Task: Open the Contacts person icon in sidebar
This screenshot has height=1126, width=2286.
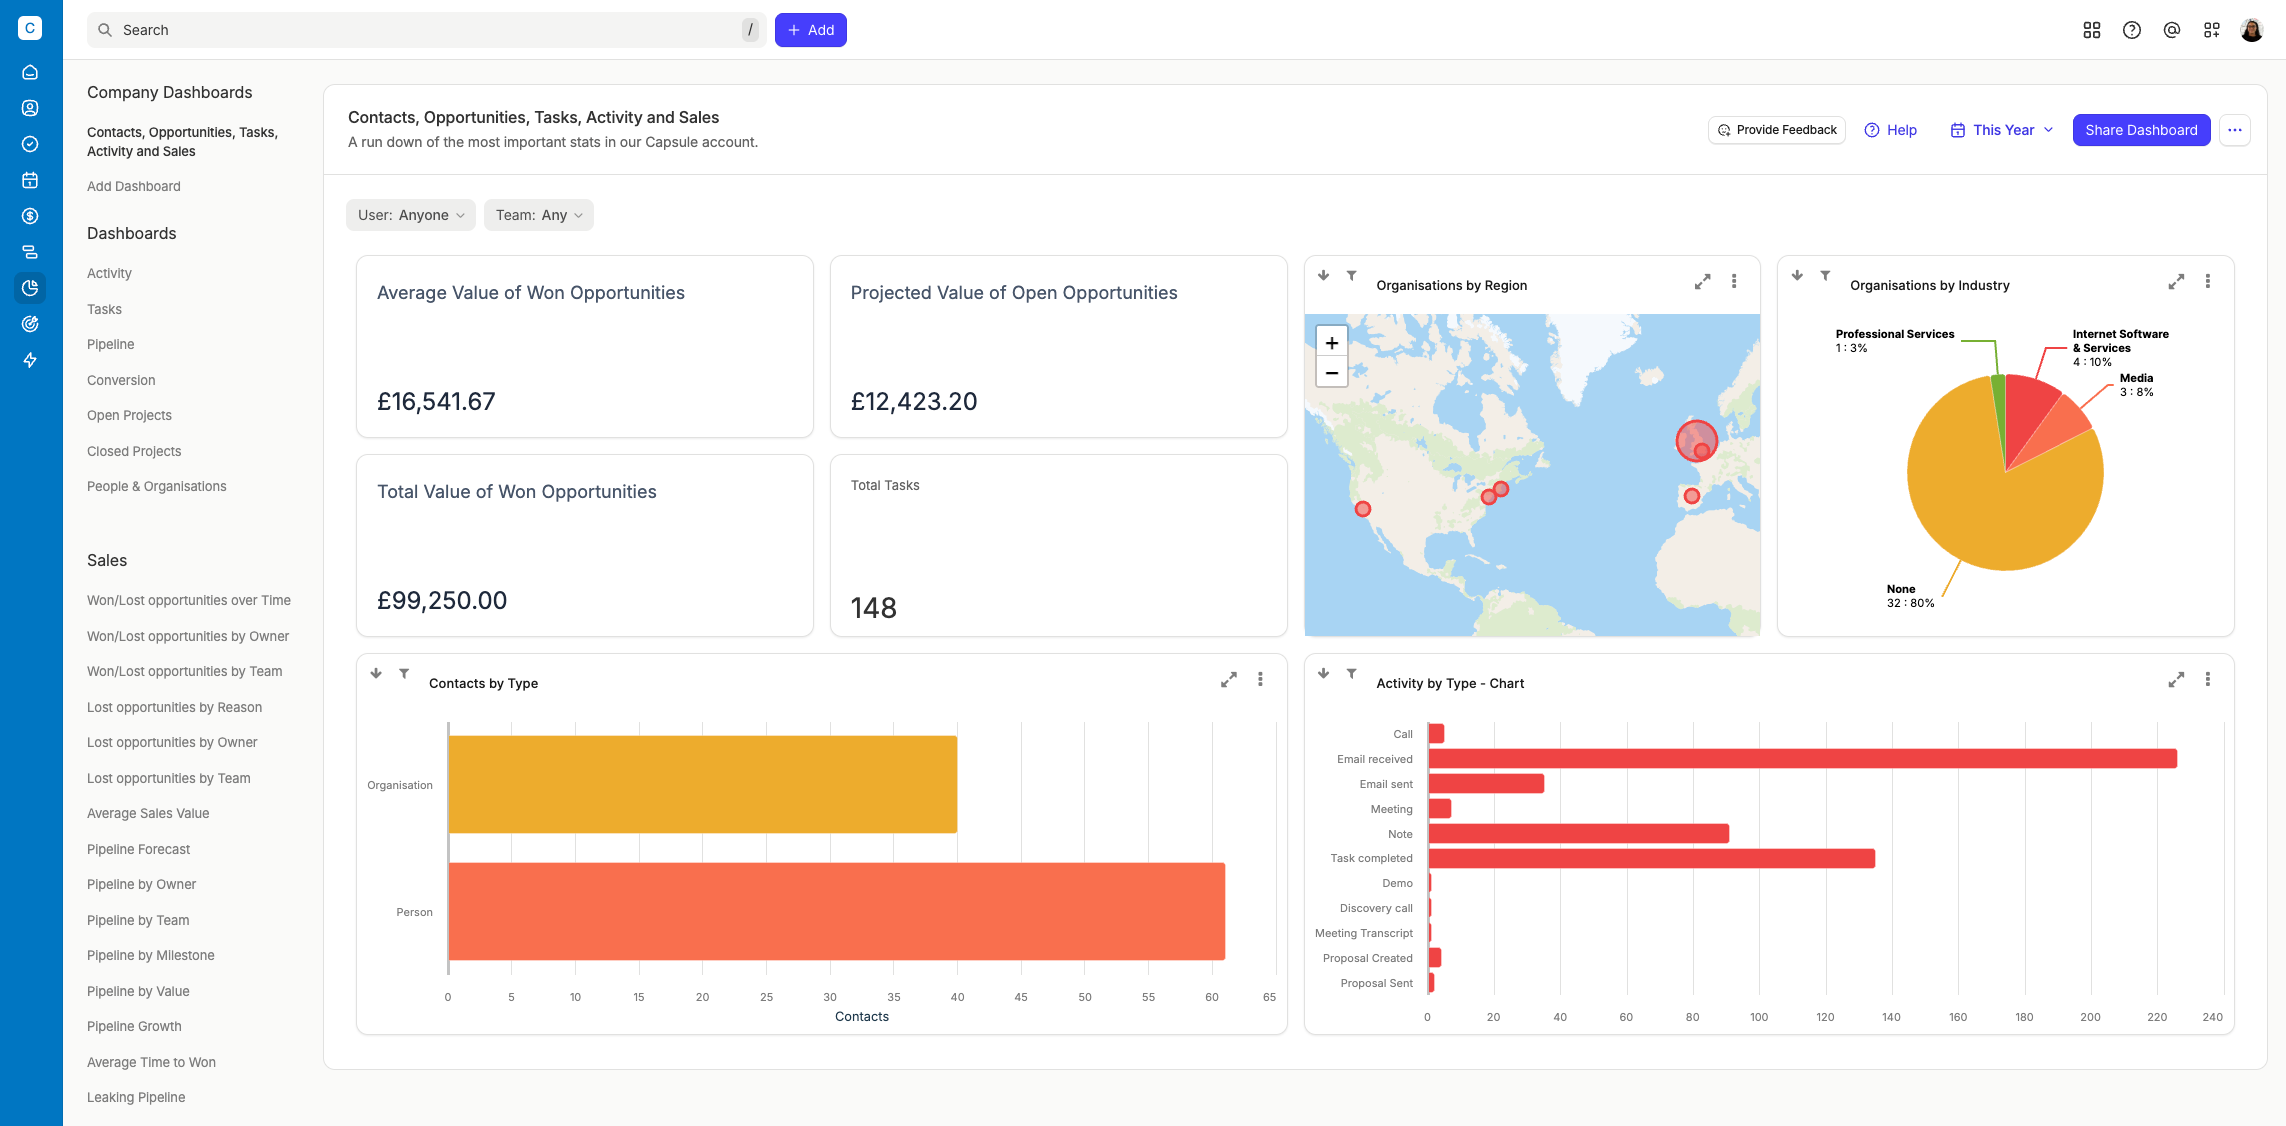Action: 30,108
